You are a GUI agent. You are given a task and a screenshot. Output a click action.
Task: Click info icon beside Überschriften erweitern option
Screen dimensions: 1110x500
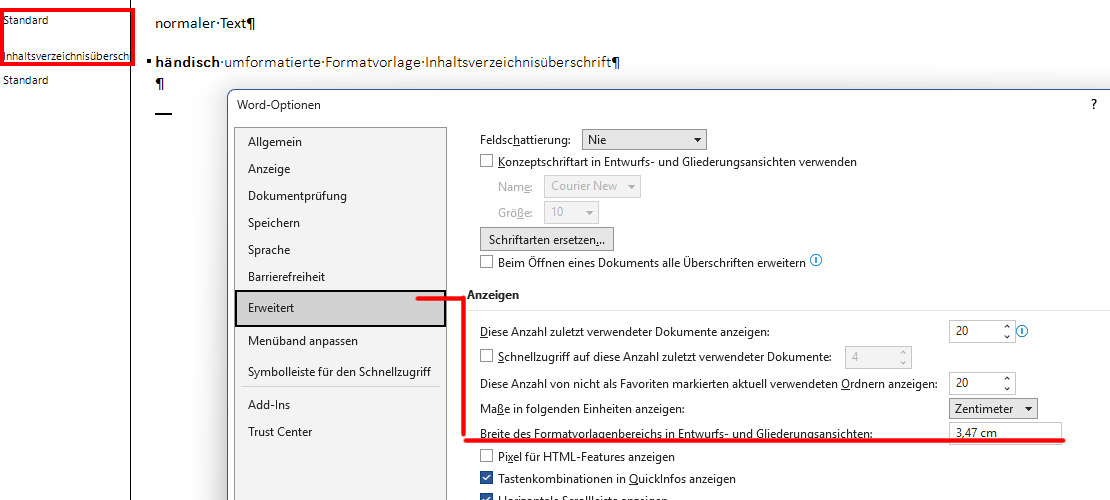point(816,261)
